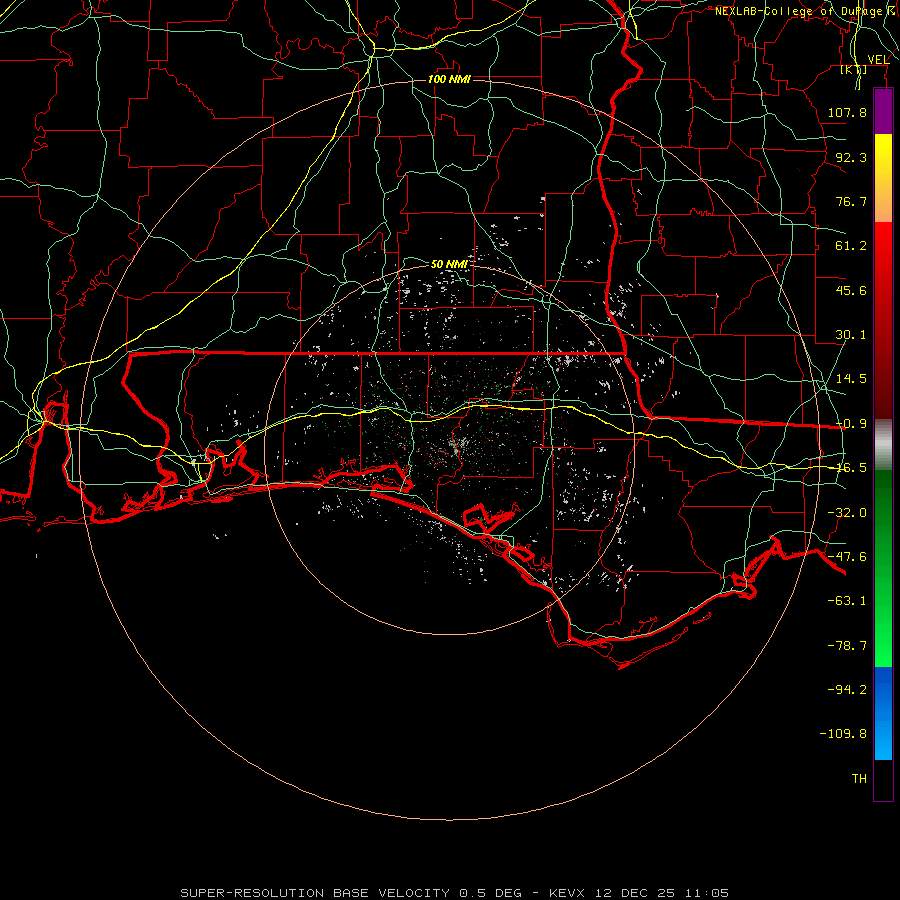This screenshot has width=900, height=900.
Task: Select the 76.7 scale value
Action: tap(850, 201)
